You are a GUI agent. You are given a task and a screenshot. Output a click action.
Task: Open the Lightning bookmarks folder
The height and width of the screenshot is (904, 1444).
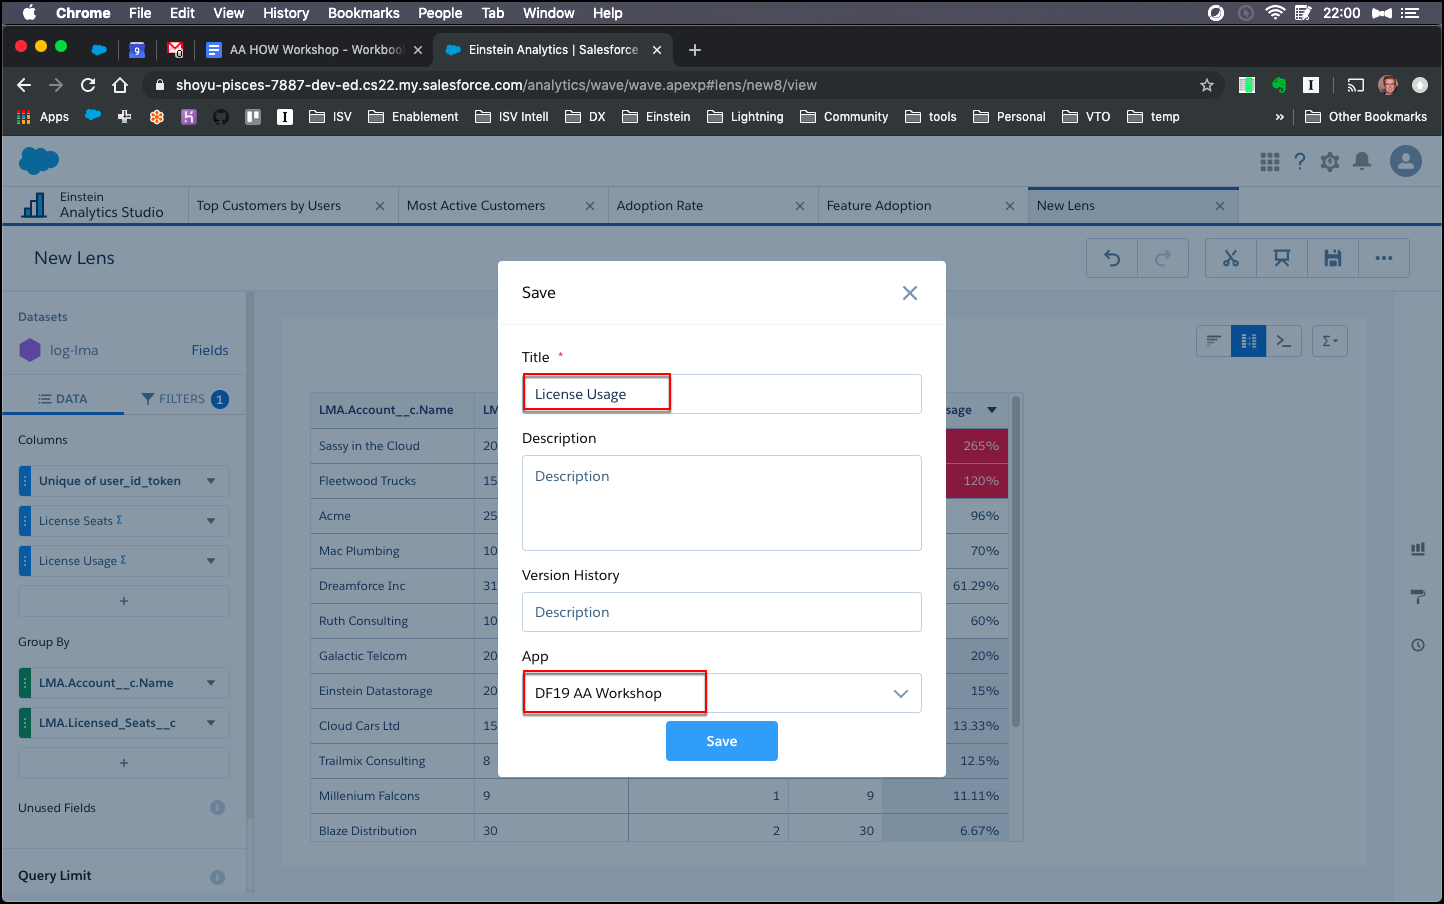[x=745, y=117]
